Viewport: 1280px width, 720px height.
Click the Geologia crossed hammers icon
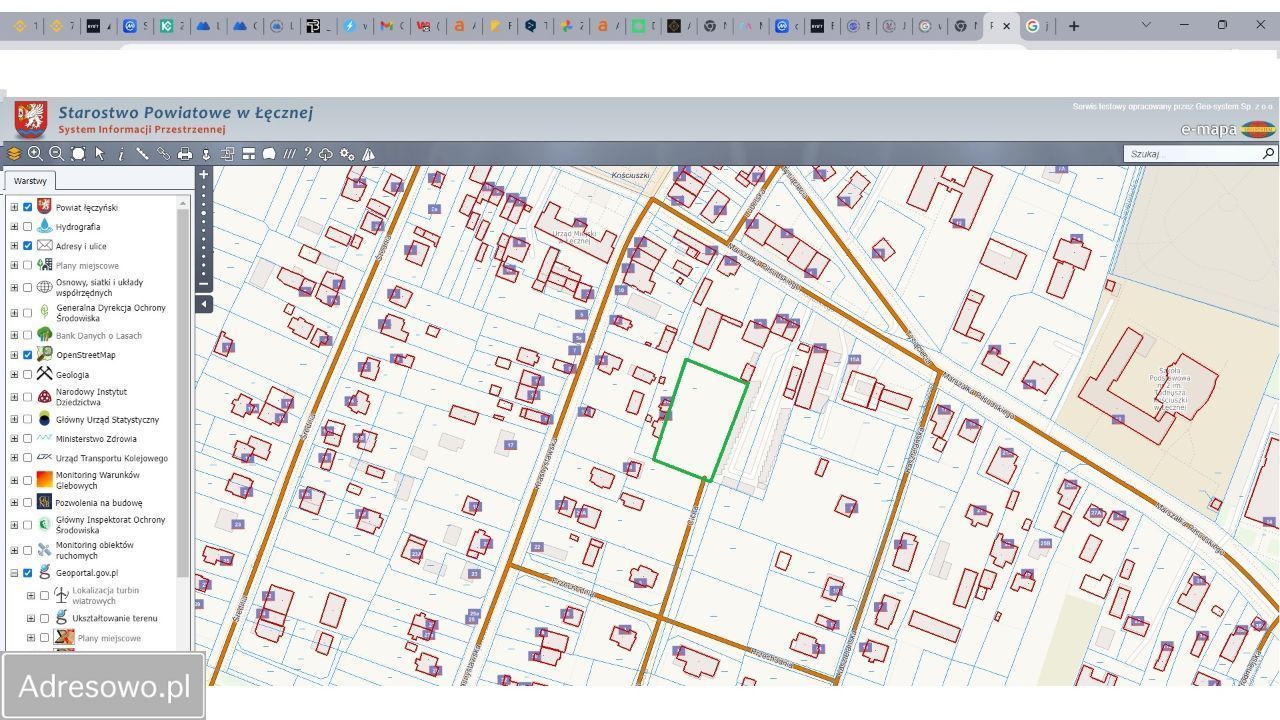[x=44, y=374]
